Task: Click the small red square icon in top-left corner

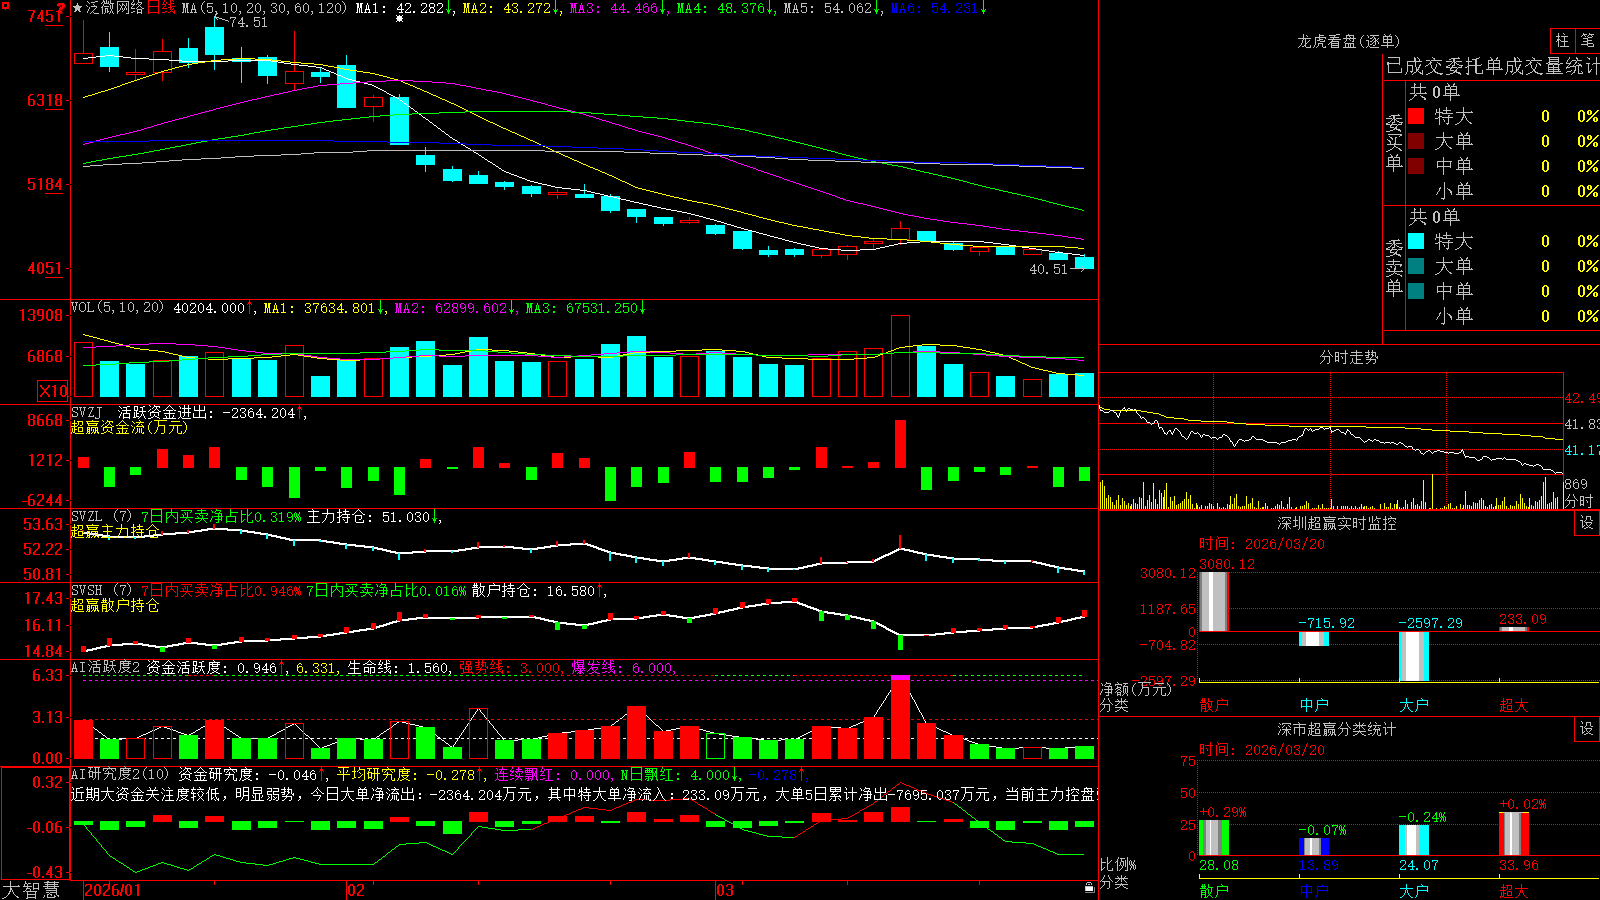Action: (4, 4)
